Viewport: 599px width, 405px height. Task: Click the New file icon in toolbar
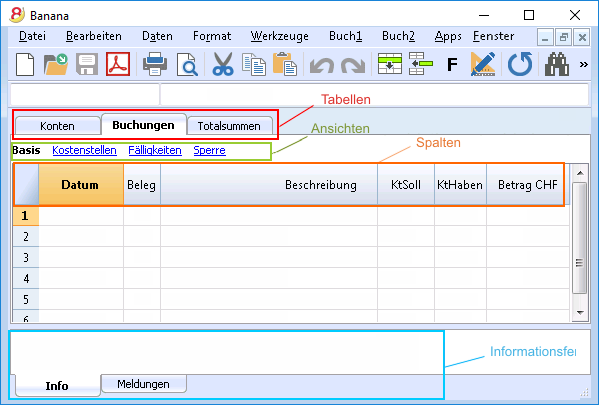coord(25,64)
